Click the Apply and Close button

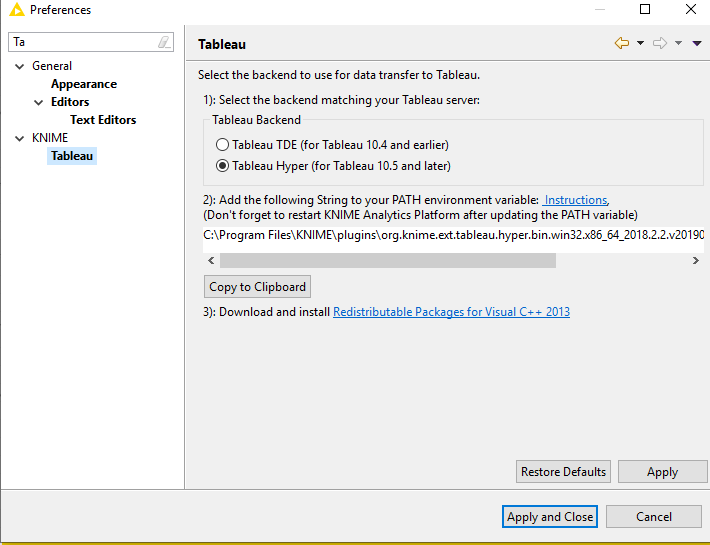tap(550, 517)
